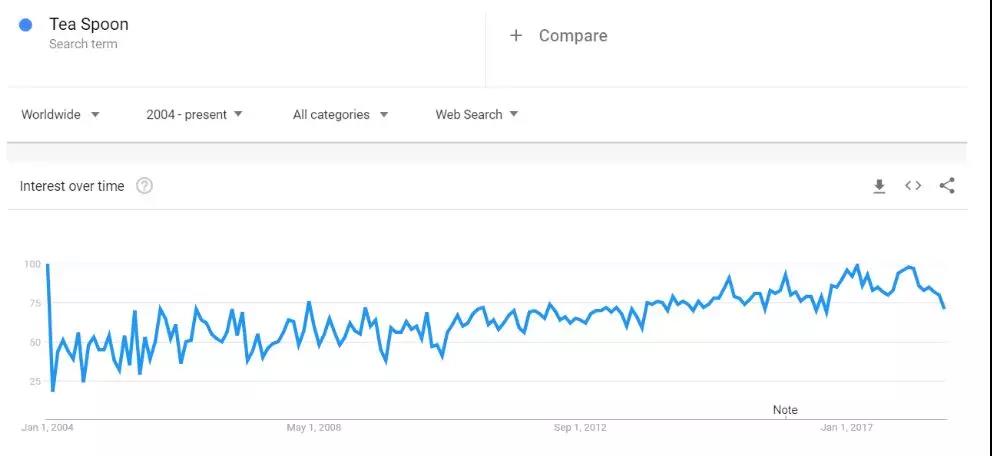Click the 100 value on the y-axis
This screenshot has width=992, height=456.
click(32, 265)
